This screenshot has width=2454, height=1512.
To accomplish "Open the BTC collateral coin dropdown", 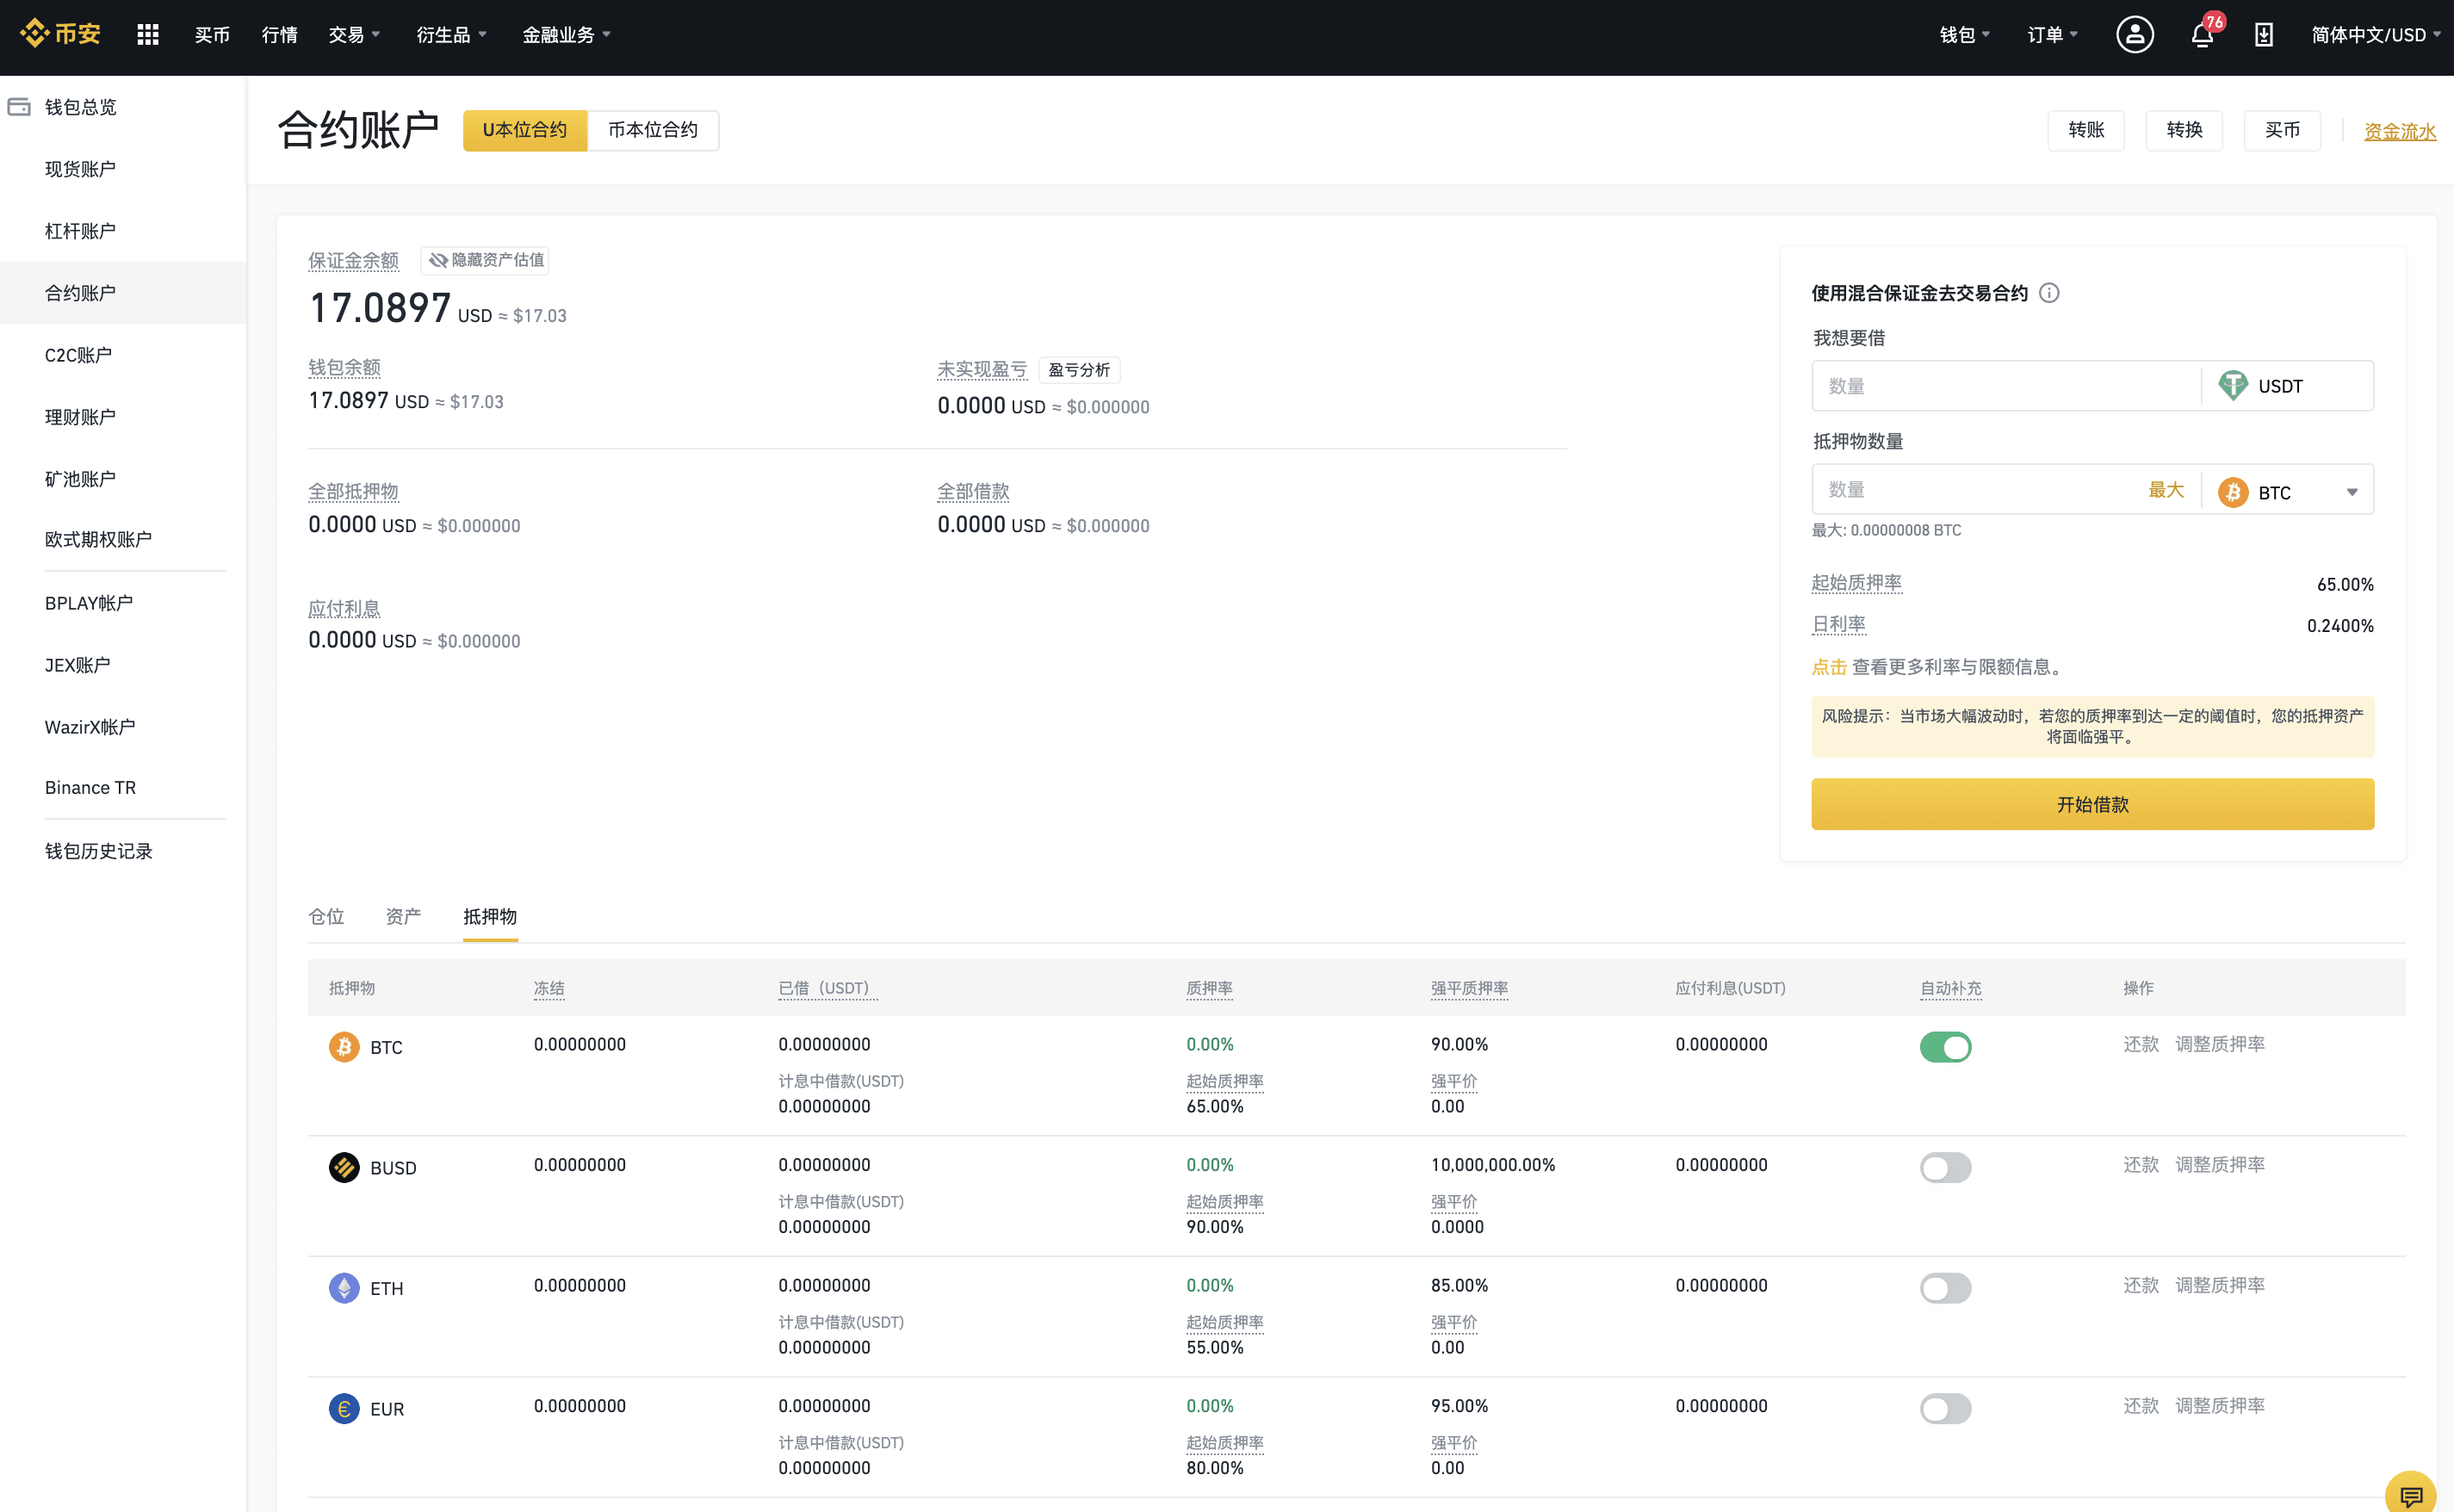I will click(x=2288, y=492).
